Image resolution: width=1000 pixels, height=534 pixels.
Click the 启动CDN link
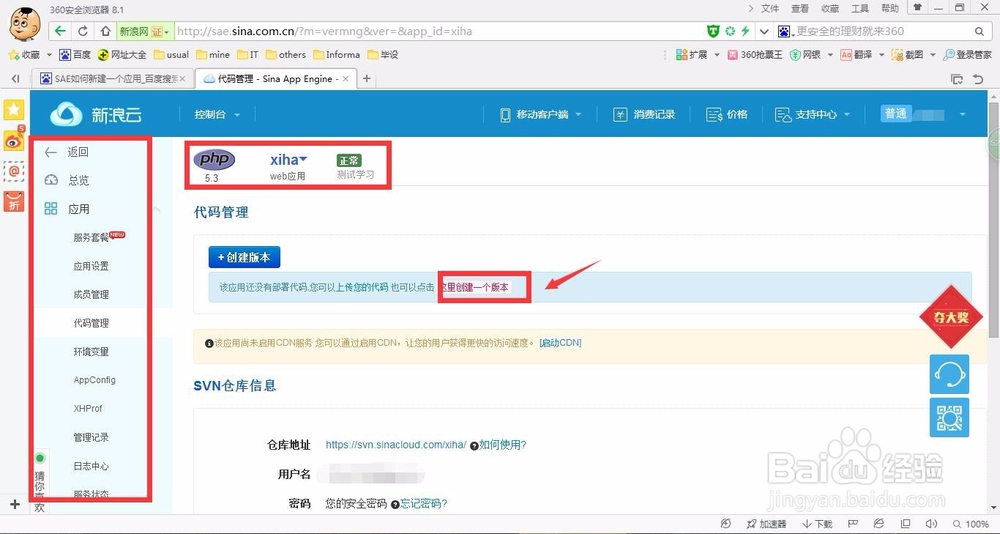pos(561,343)
